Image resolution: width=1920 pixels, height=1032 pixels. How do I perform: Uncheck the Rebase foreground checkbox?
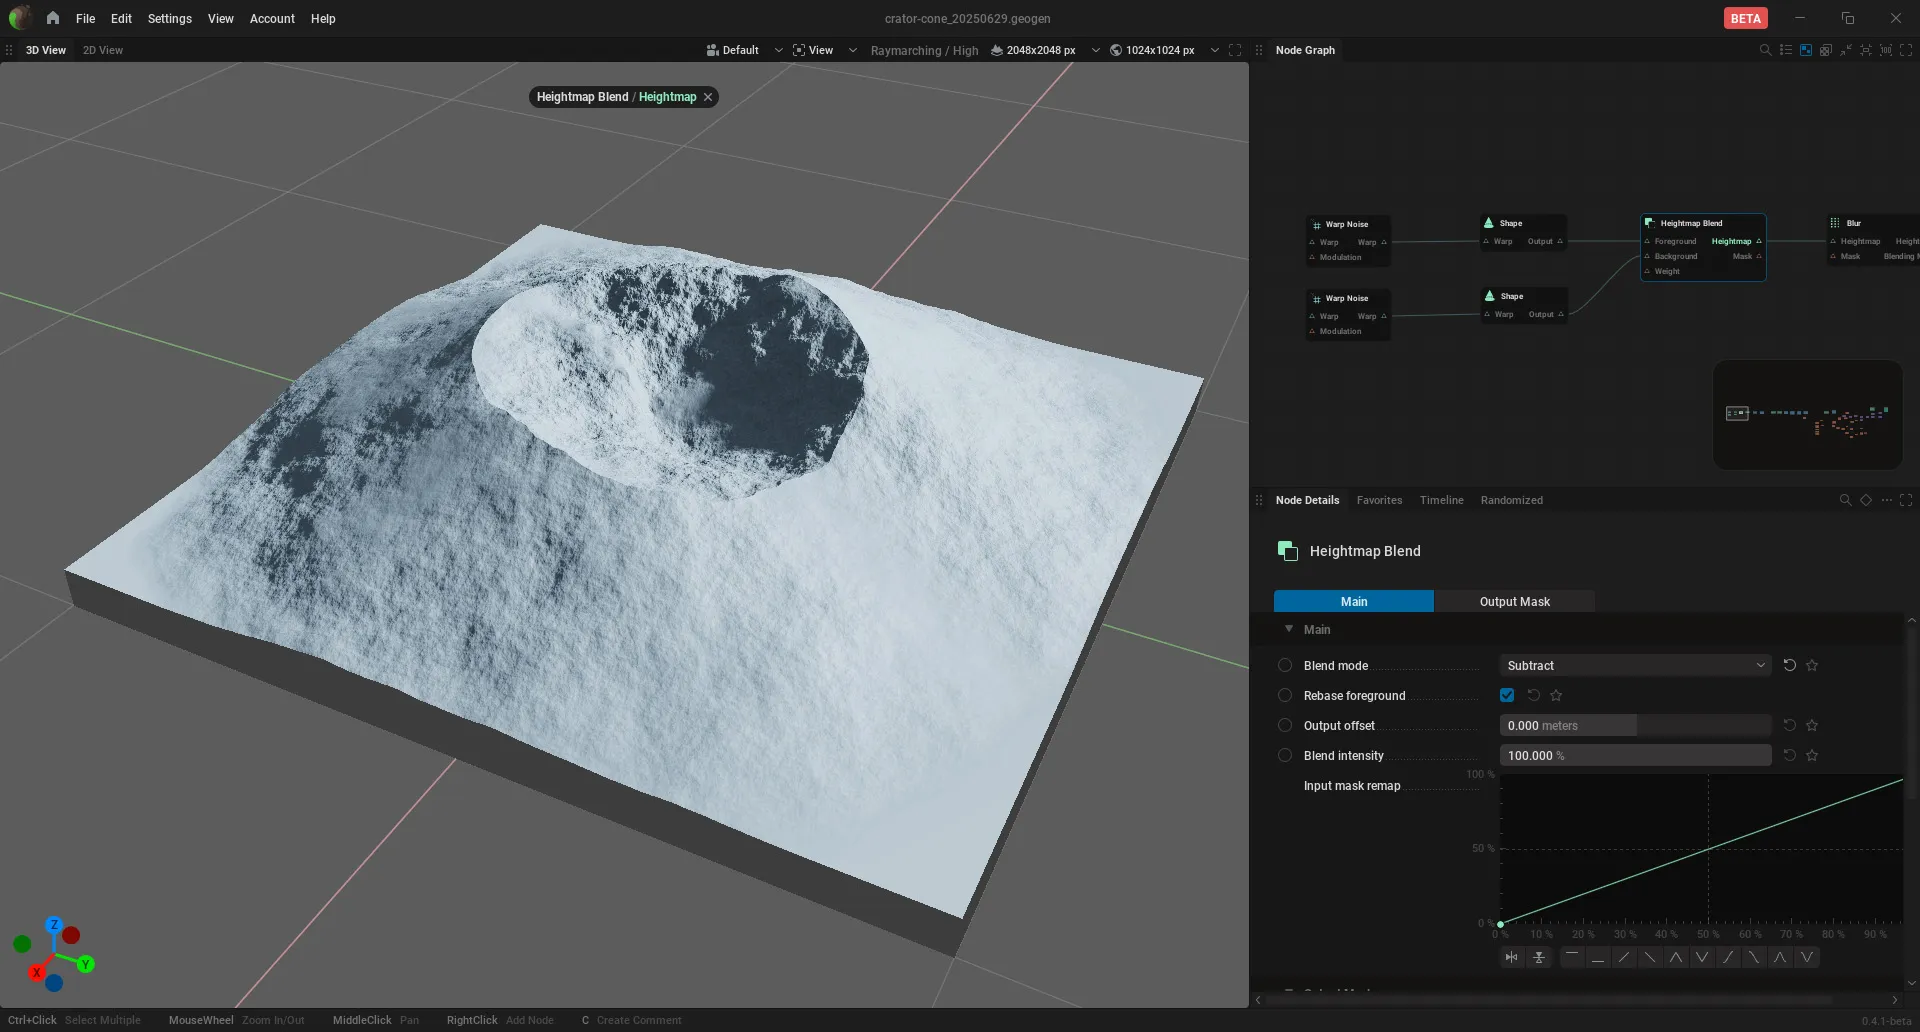coord(1507,695)
